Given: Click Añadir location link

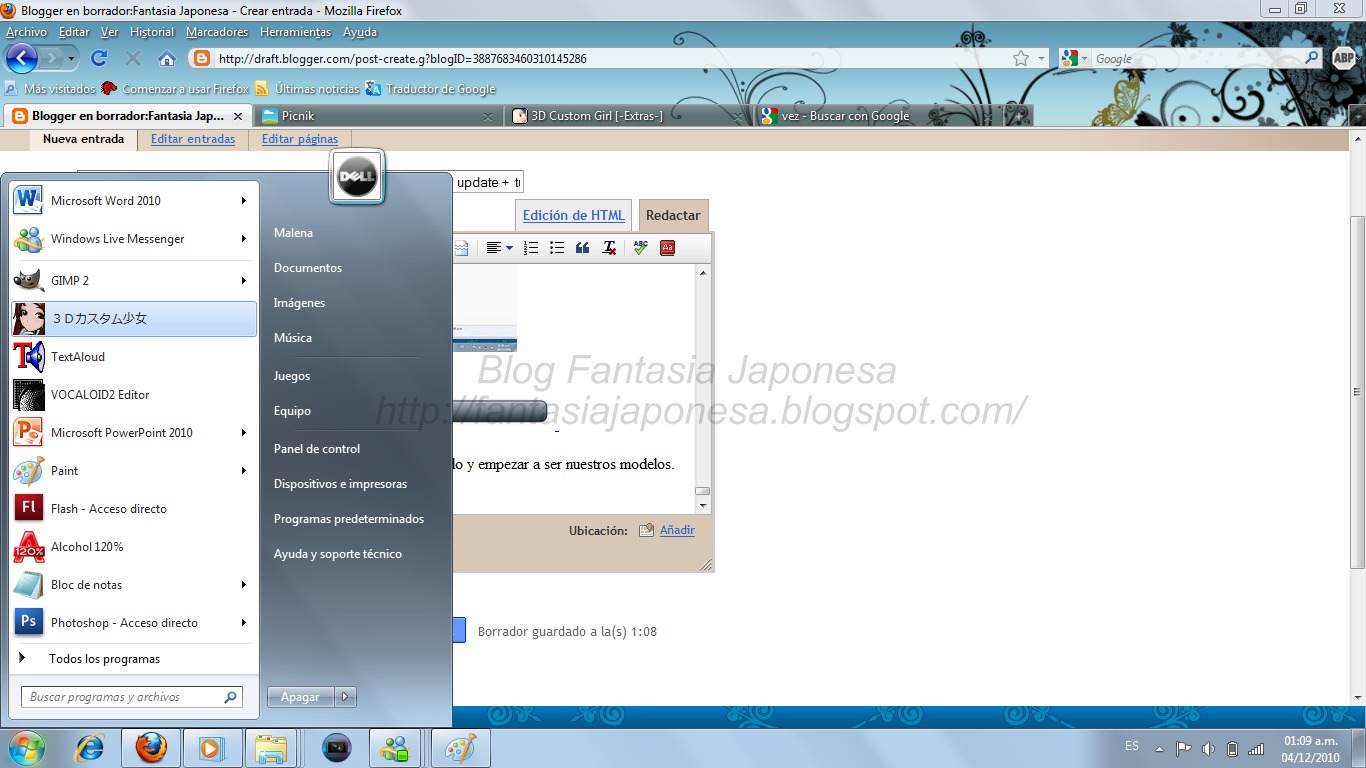Looking at the screenshot, I should [677, 530].
